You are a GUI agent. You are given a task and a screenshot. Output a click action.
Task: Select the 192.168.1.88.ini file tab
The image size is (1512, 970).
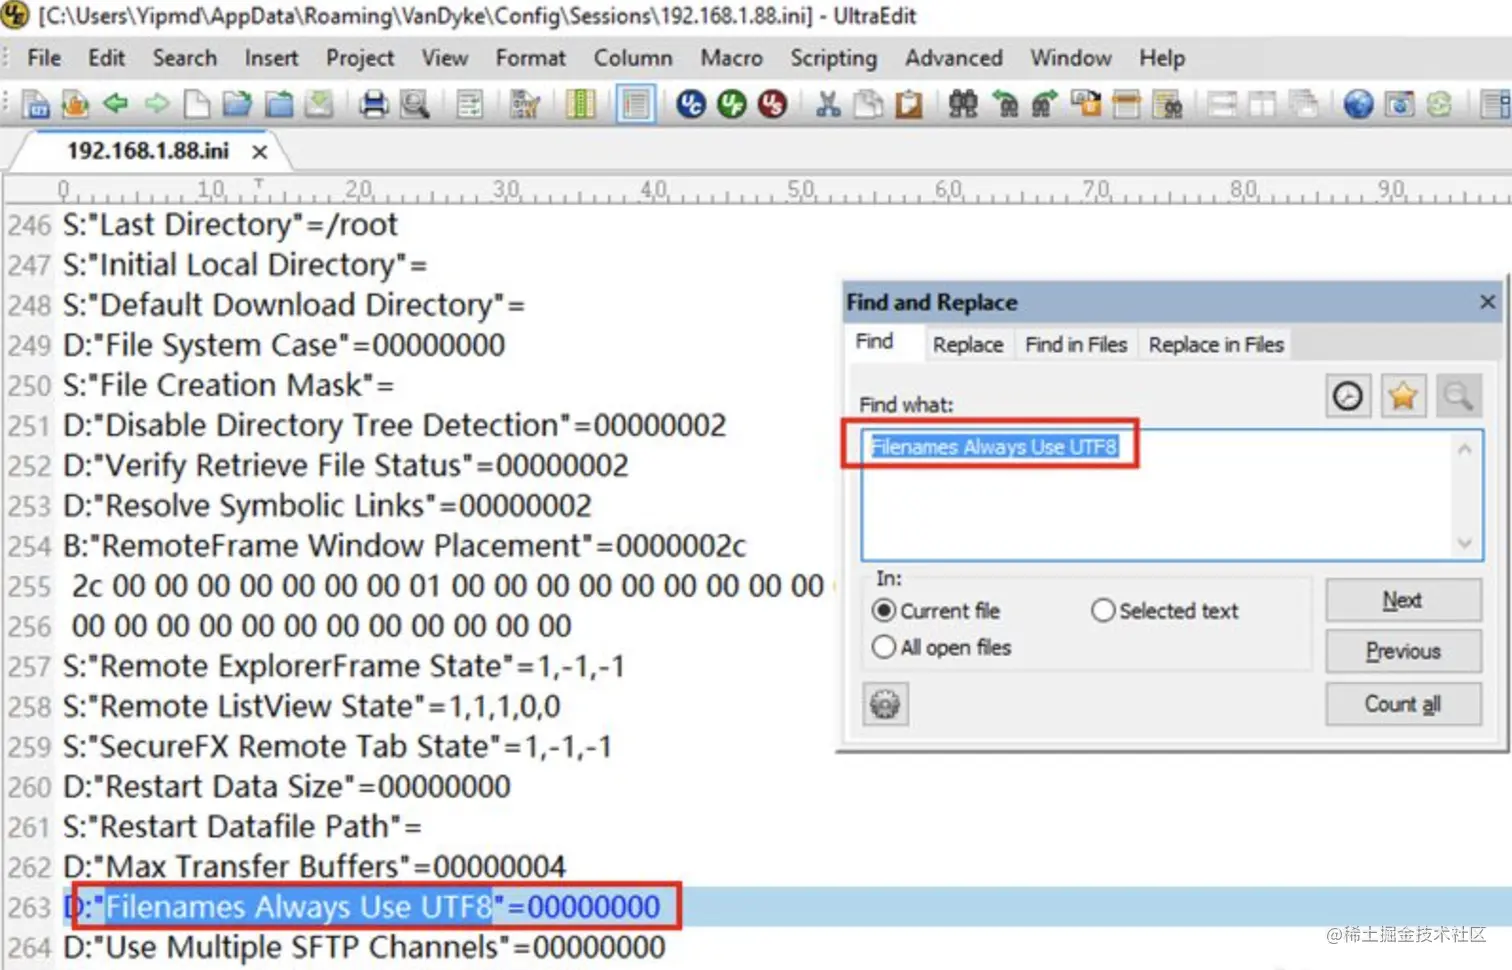pyautogui.click(x=148, y=151)
